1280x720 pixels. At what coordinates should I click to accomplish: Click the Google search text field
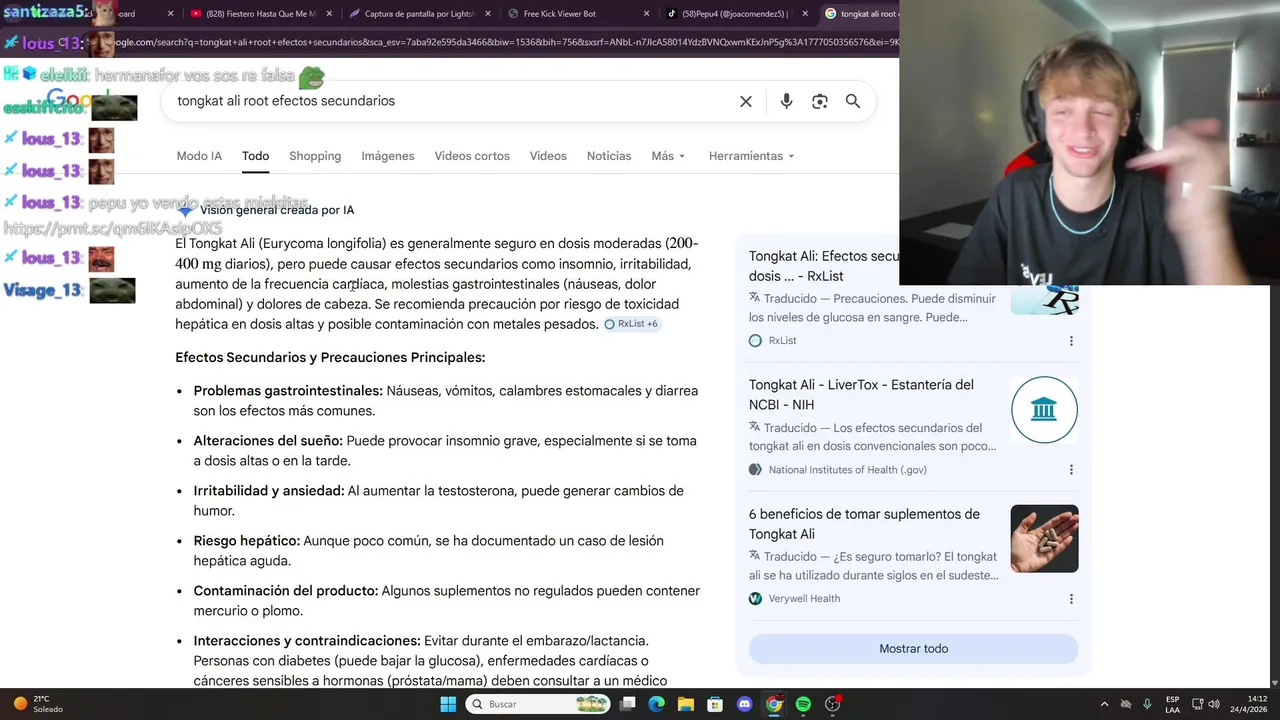click(x=450, y=101)
